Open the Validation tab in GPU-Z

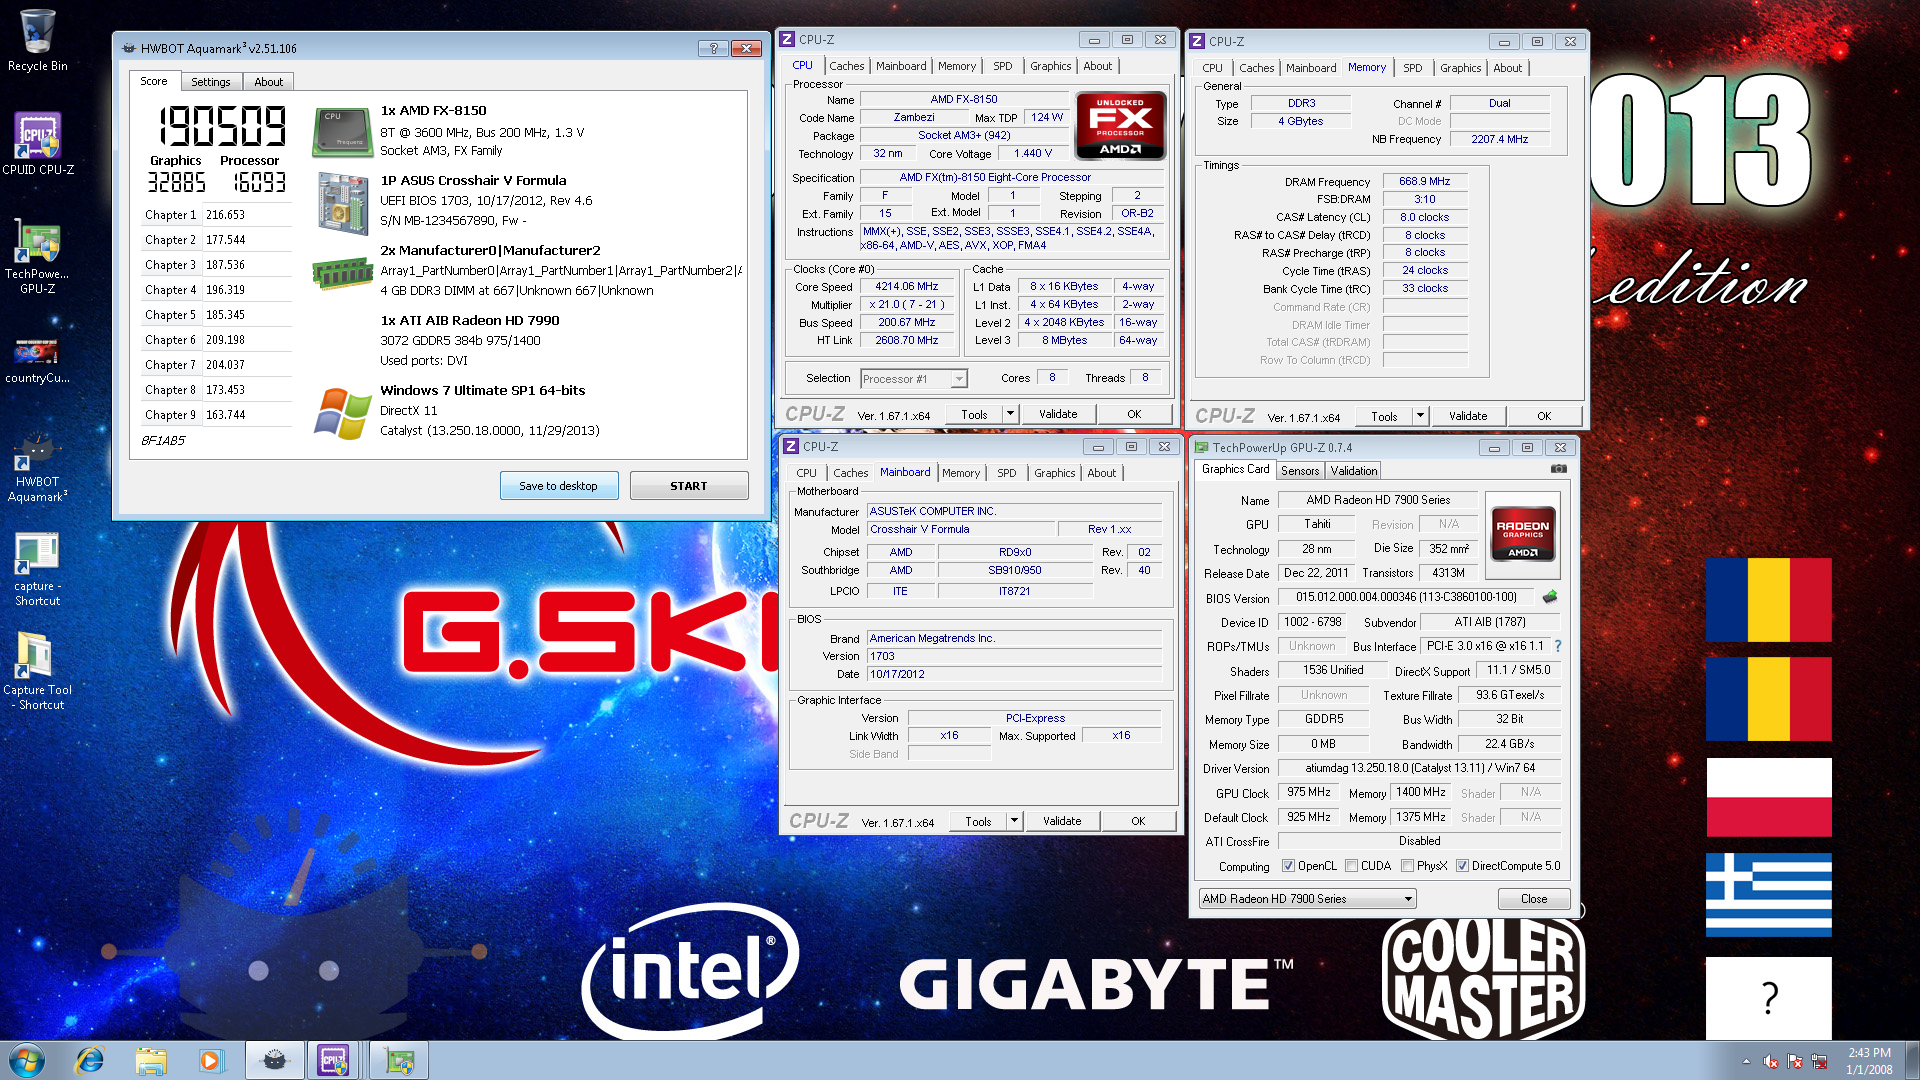click(x=1353, y=471)
